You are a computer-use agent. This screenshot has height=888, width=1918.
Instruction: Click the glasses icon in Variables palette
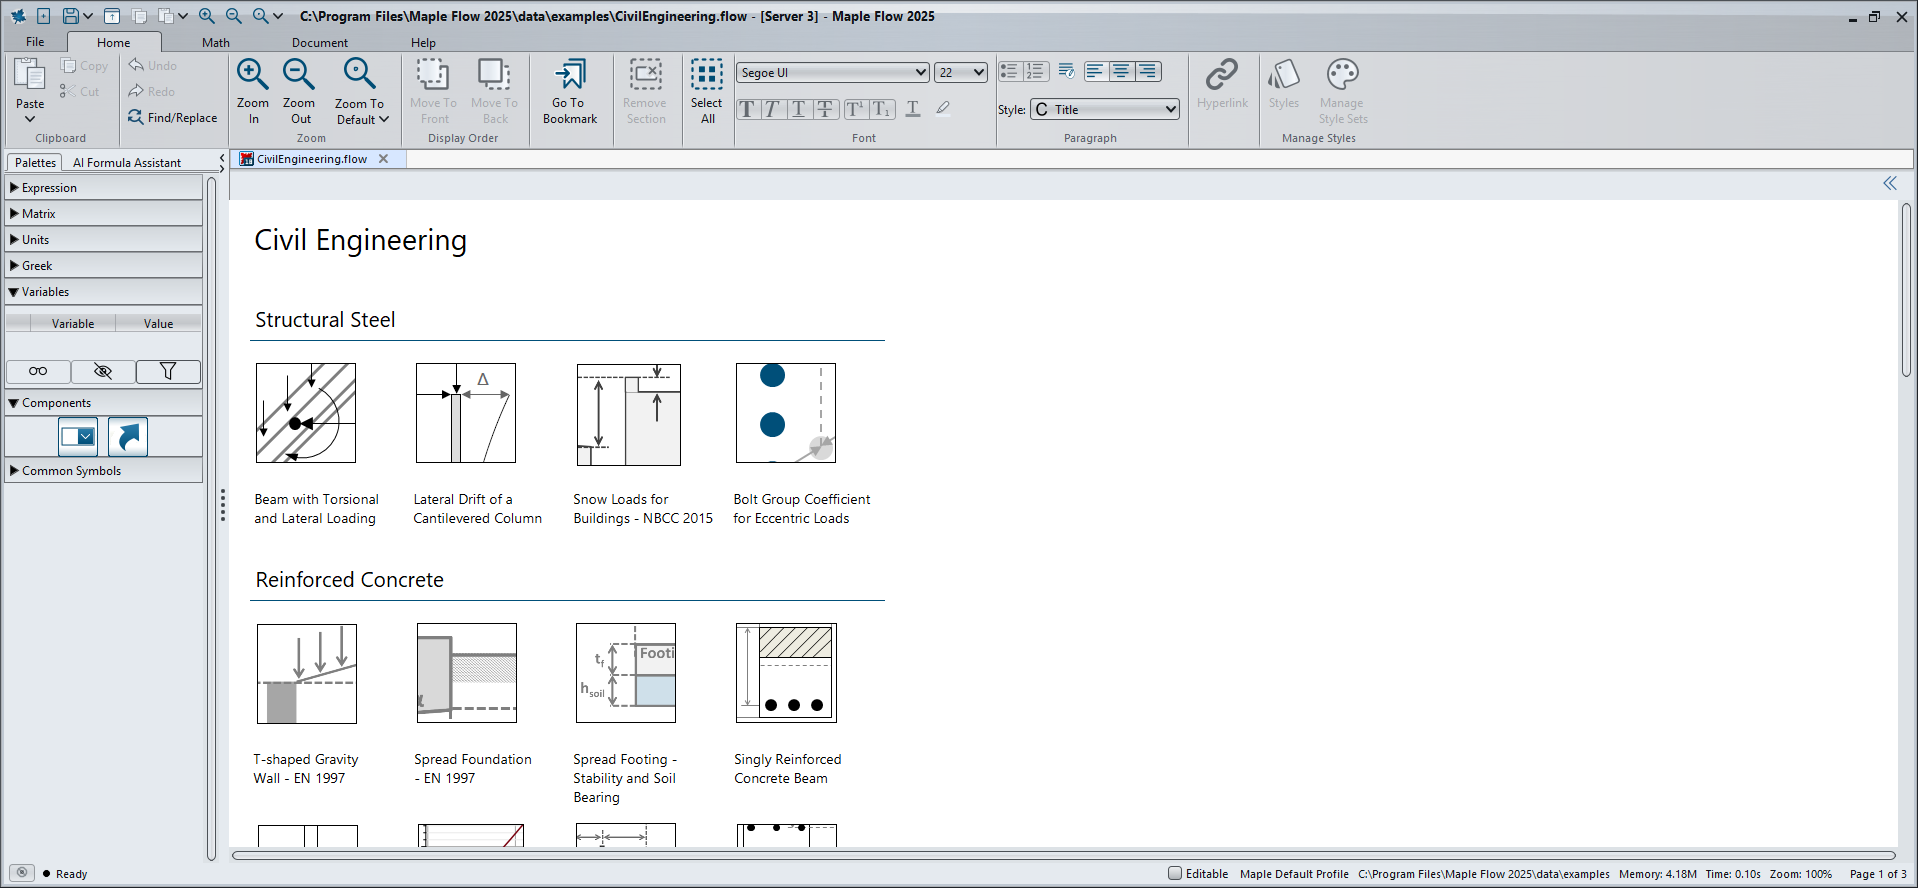click(x=38, y=372)
